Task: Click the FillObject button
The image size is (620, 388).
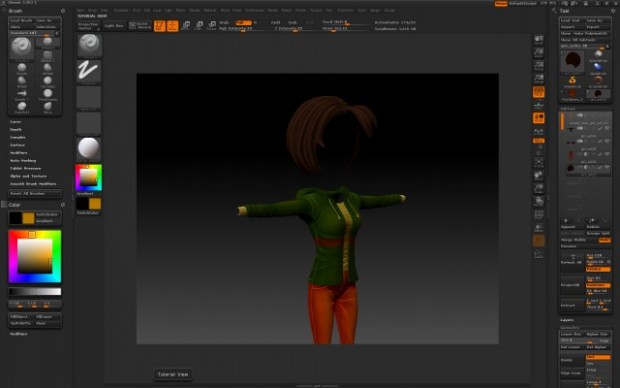Action: (x=21, y=317)
